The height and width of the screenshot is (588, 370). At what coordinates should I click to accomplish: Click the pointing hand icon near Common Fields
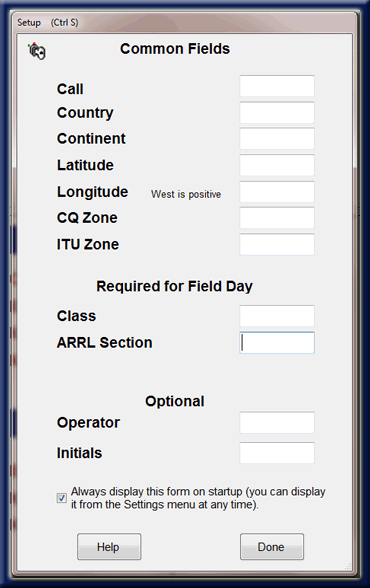37,51
